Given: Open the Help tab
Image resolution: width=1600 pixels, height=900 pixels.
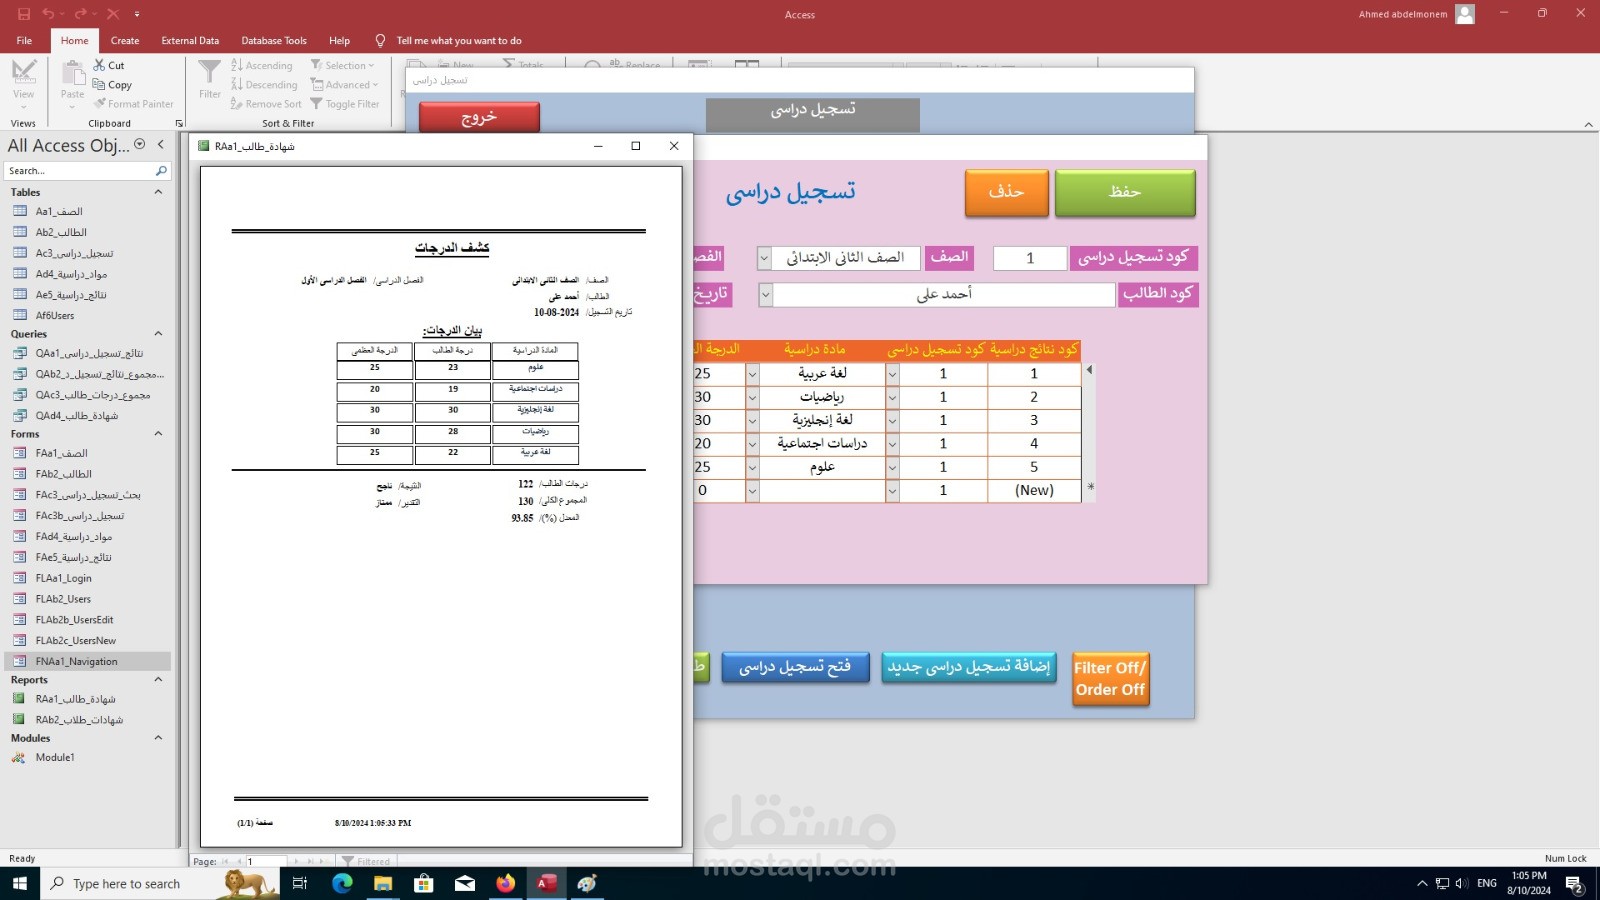Looking at the screenshot, I should 339,41.
